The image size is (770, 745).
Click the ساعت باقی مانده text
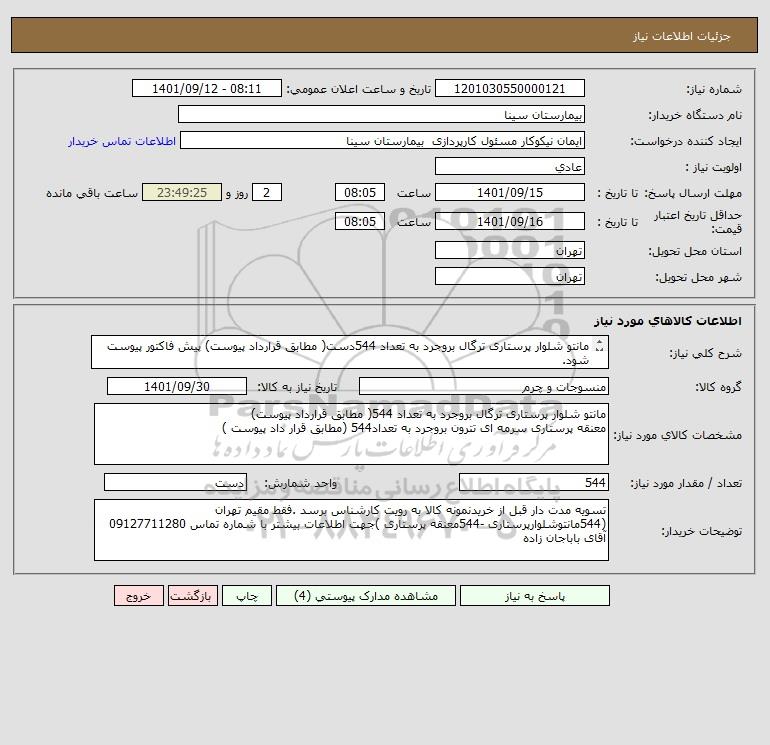click(92, 193)
